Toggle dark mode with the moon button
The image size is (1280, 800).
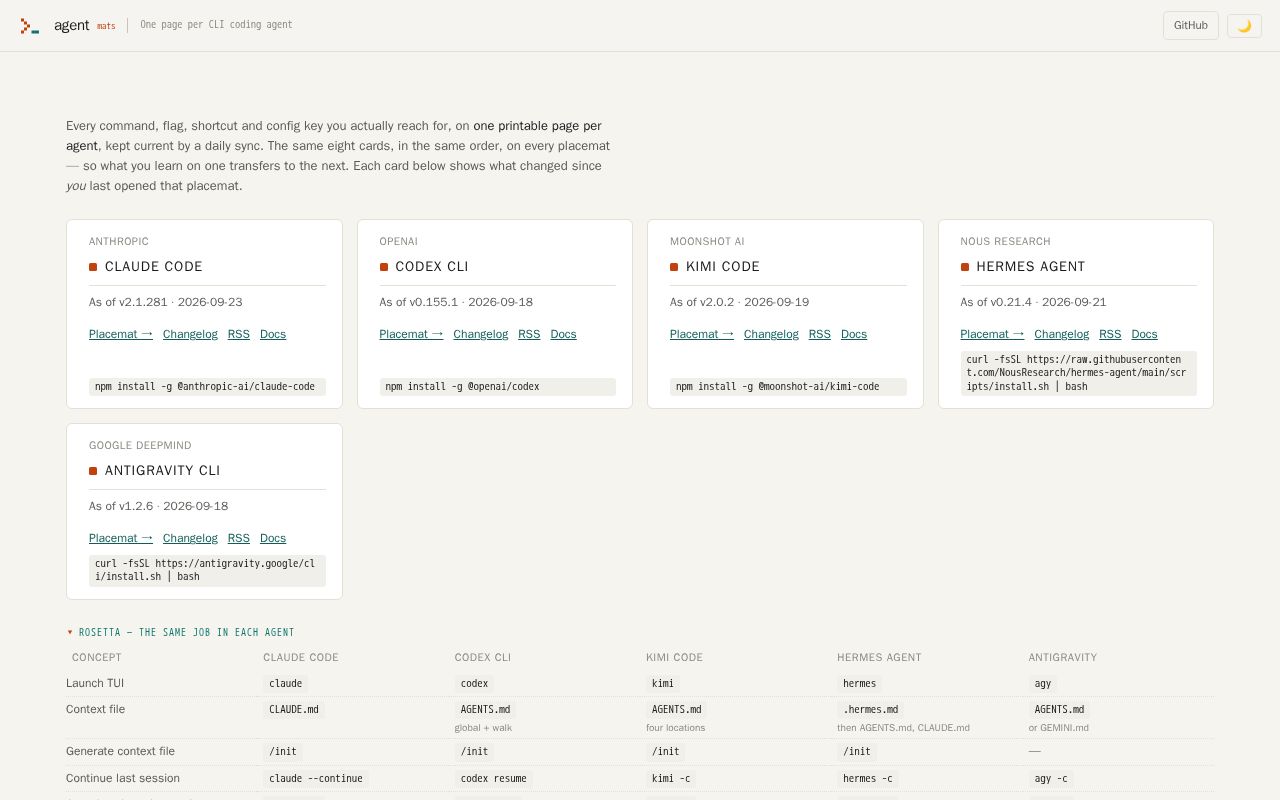point(1244,26)
